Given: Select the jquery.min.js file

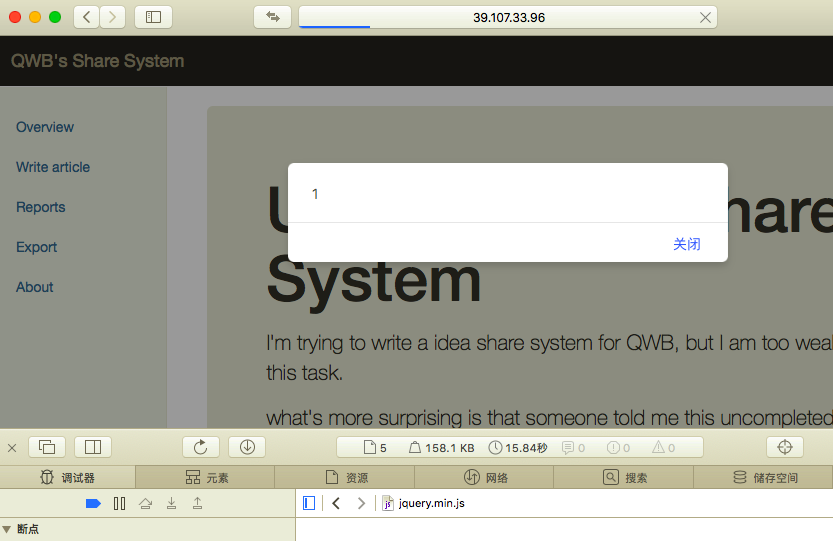Looking at the screenshot, I should 424,503.
